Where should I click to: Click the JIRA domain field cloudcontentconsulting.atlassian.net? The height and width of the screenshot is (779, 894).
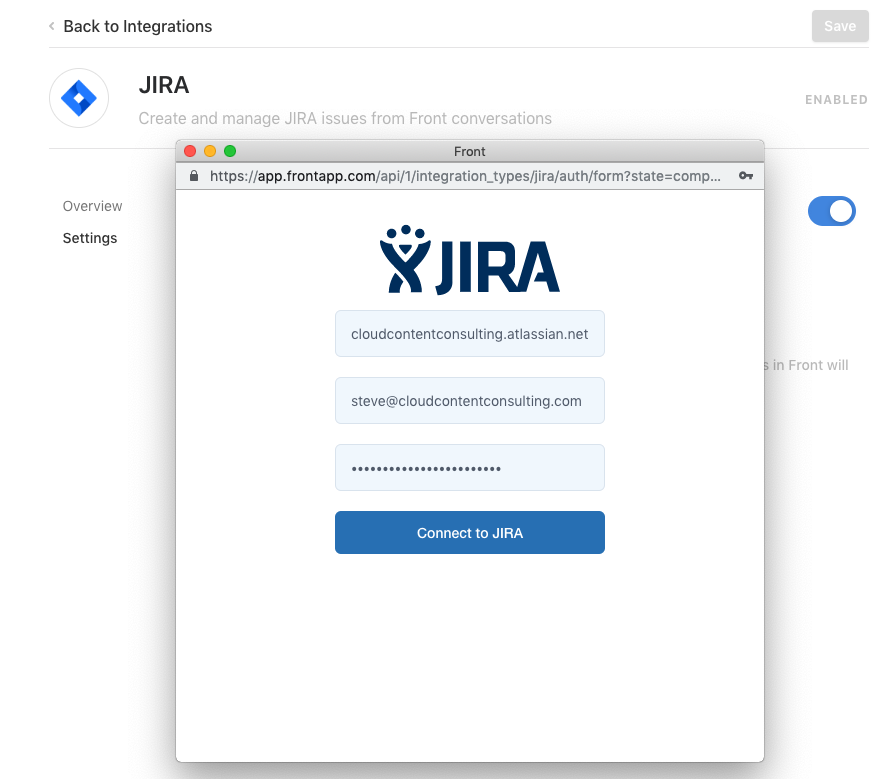click(470, 334)
